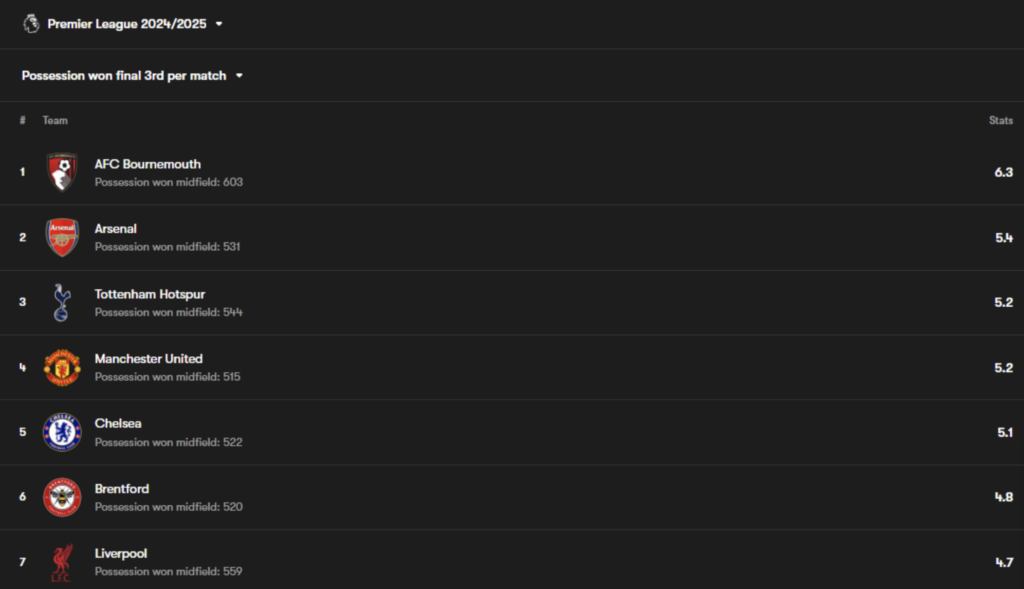The image size is (1024, 589).
Task: Click the arrow beside Premier League 2024/2025
Action: (219, 24)
